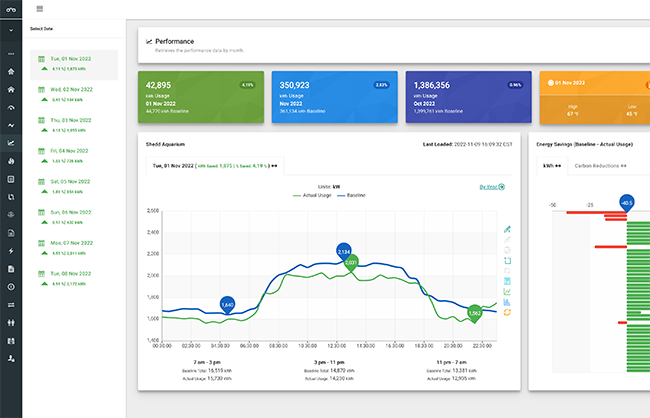
Task: Click the user settings sidebar icon
Action: [x=11, y=357]
